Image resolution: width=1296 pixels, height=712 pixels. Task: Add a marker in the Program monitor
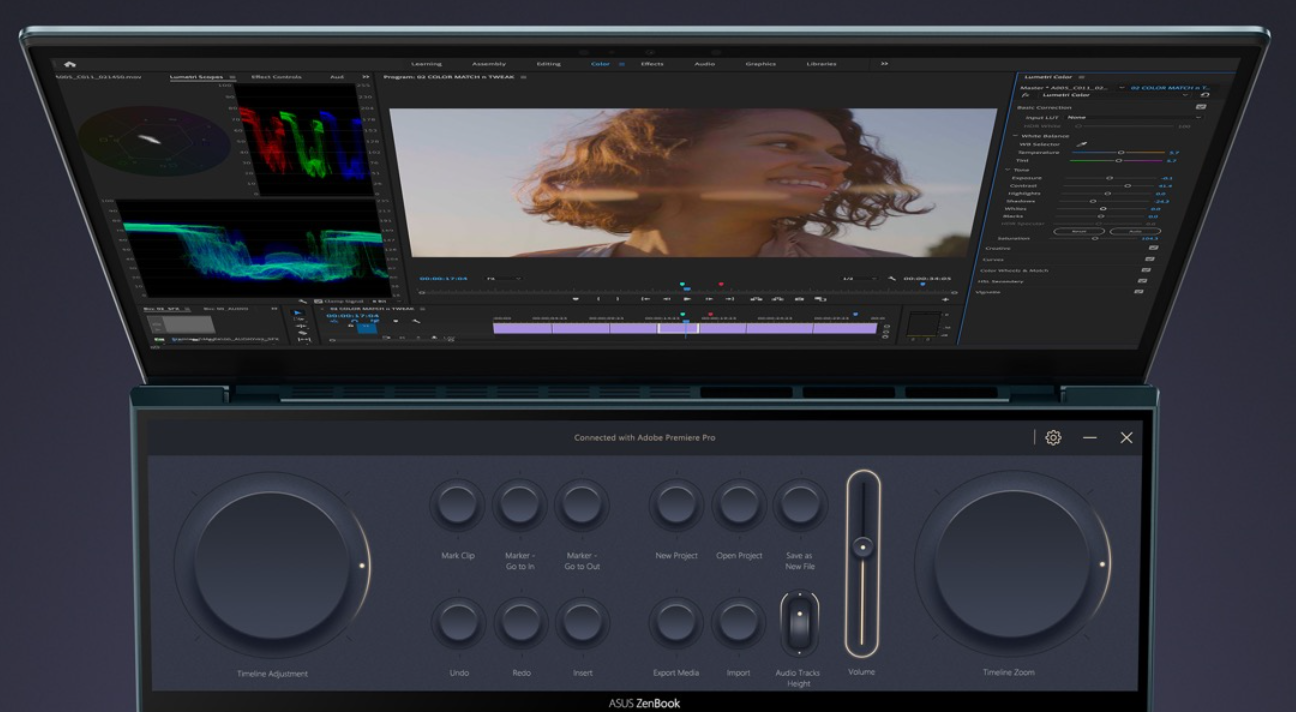pos(575,298)
